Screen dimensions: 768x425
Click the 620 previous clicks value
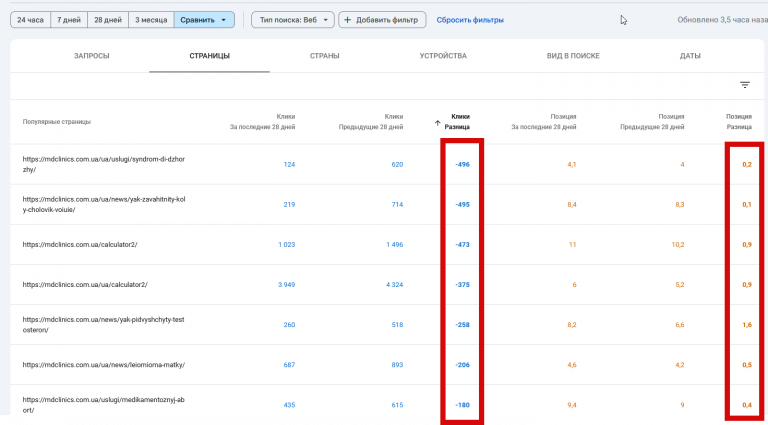(x=397, y=165)
